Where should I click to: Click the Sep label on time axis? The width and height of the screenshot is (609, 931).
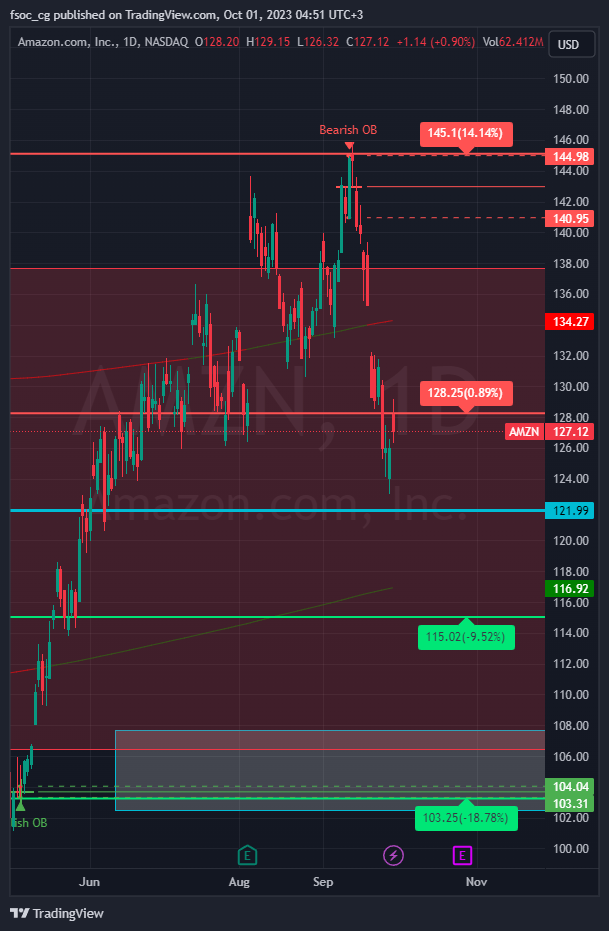point(323,882)
